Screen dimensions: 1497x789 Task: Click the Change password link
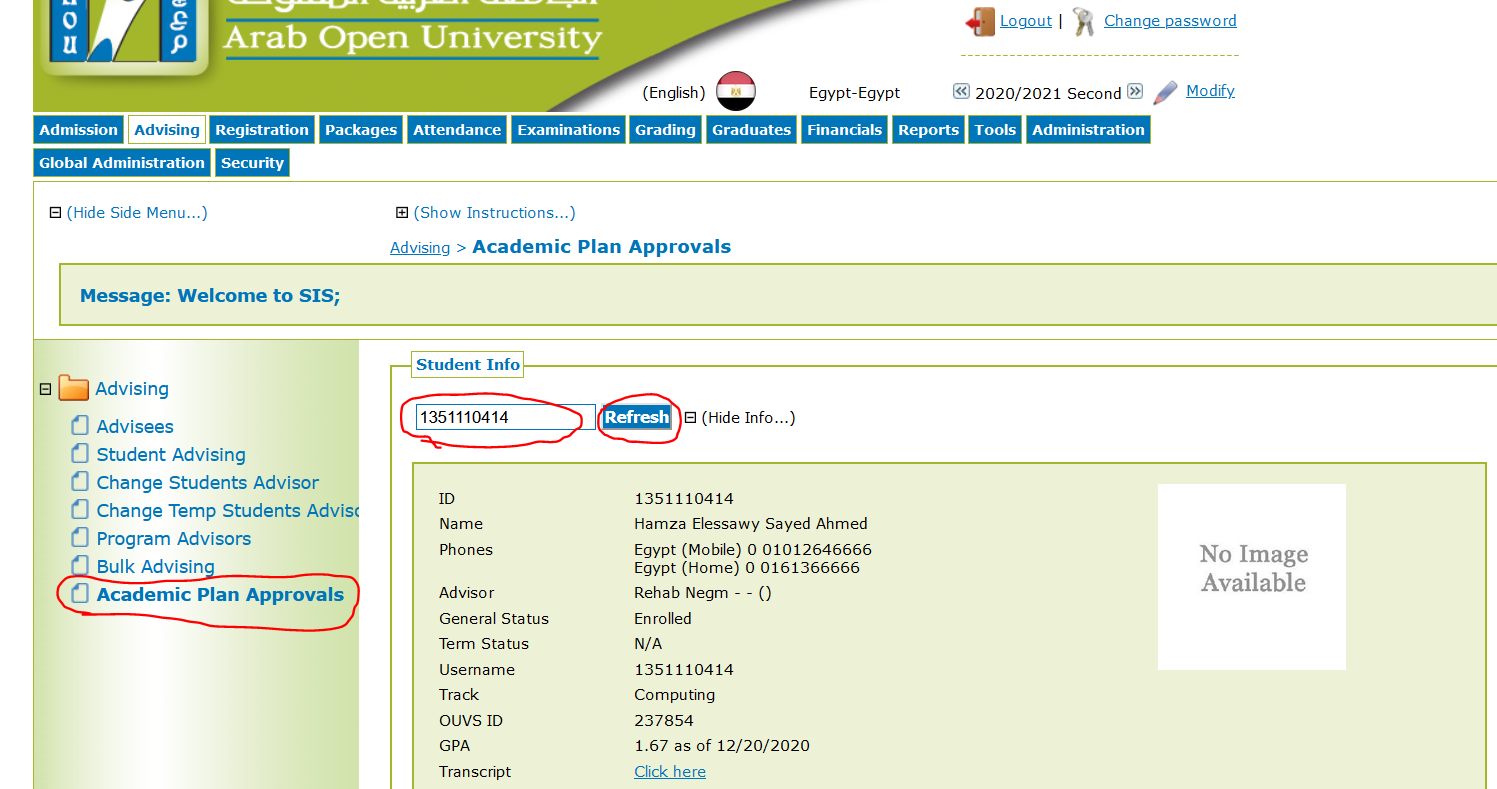click(1170, 21)
